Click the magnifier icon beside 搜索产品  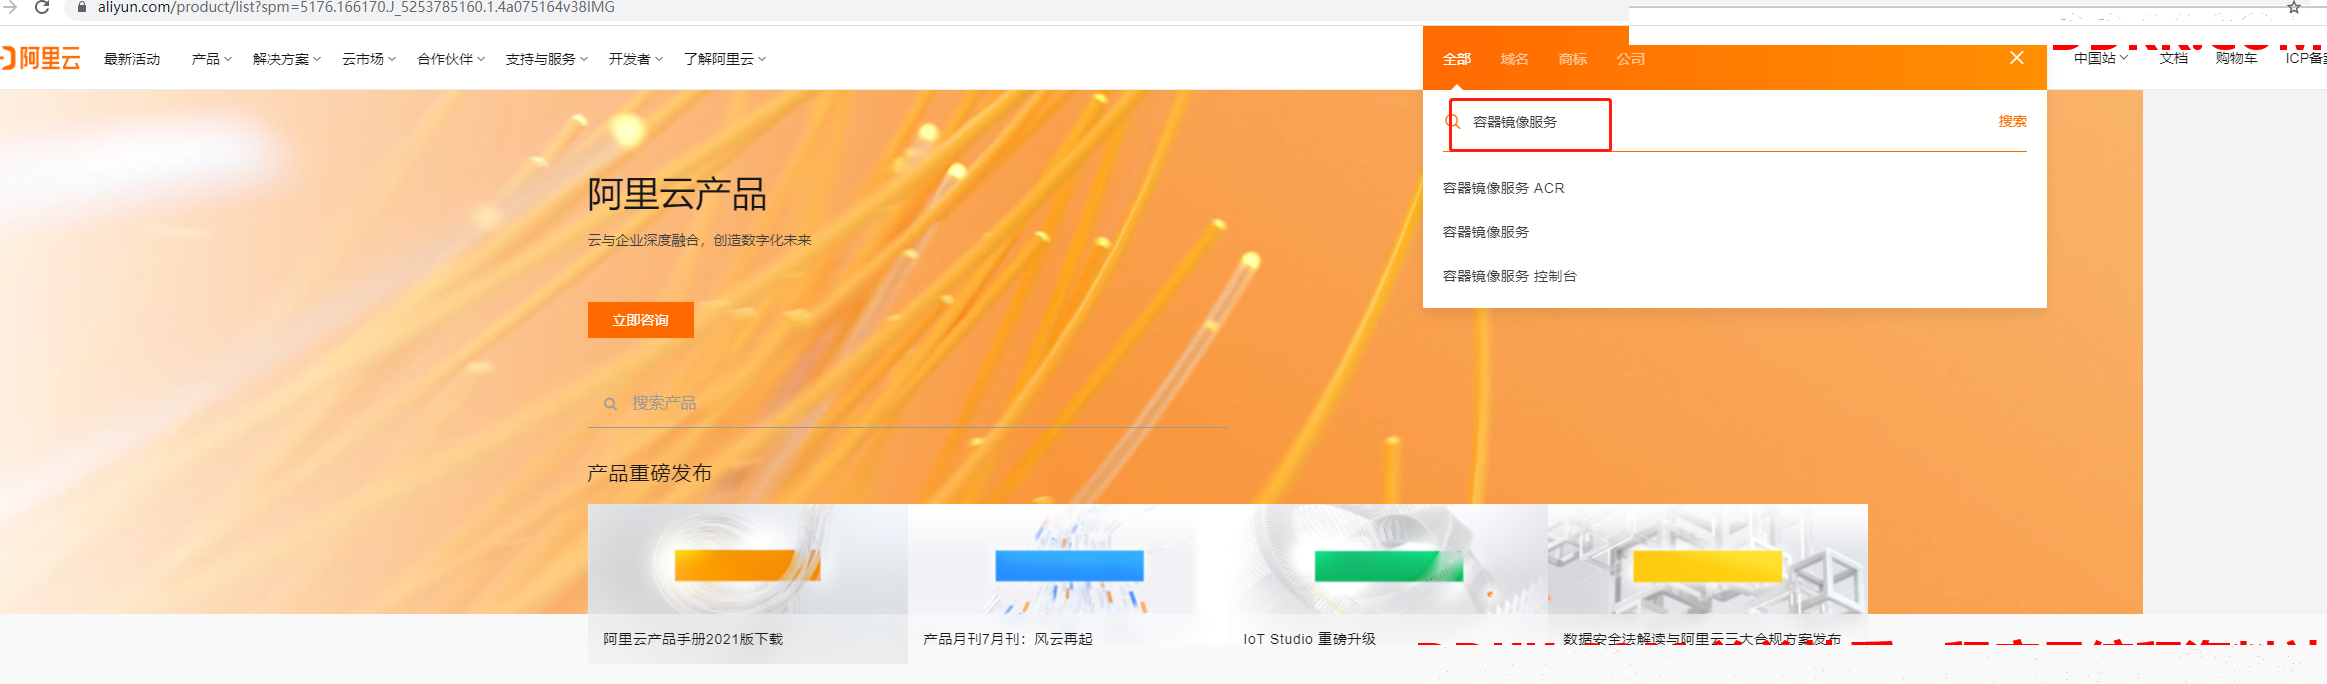(610, 404)
